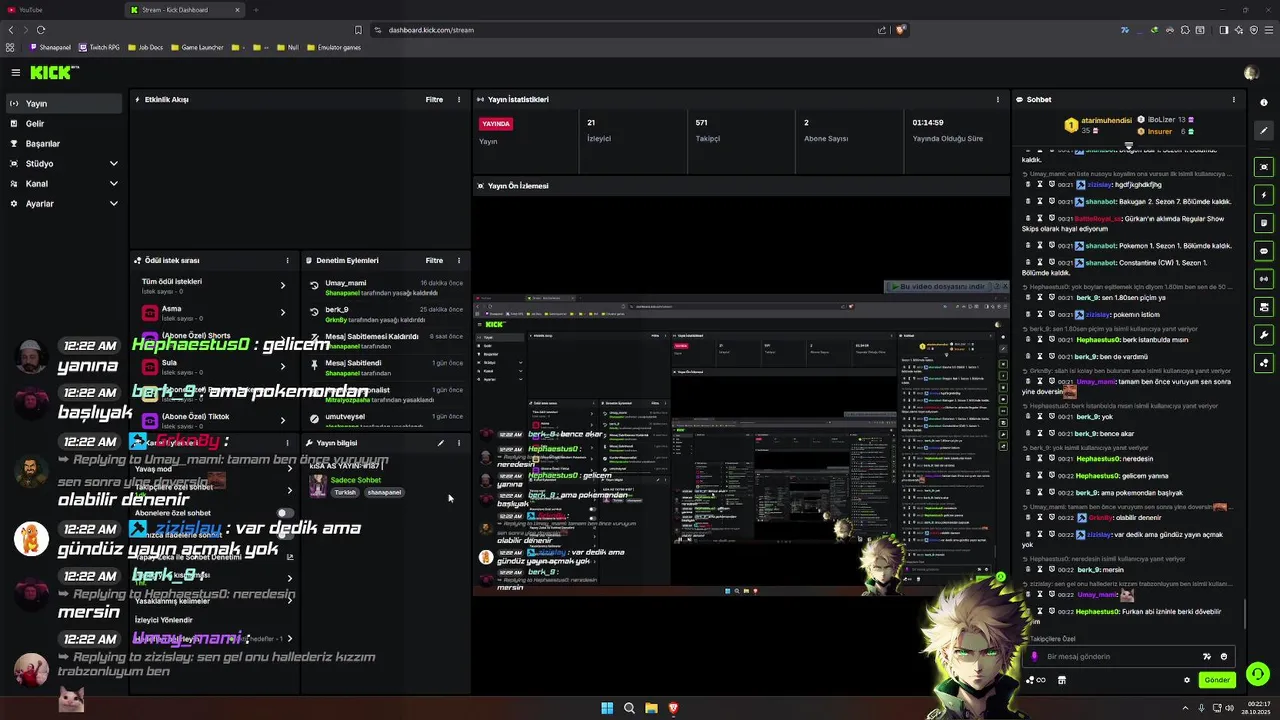
Task: Open the Yayın İstatistikleri panel options menu
Action: coord(997,100)
